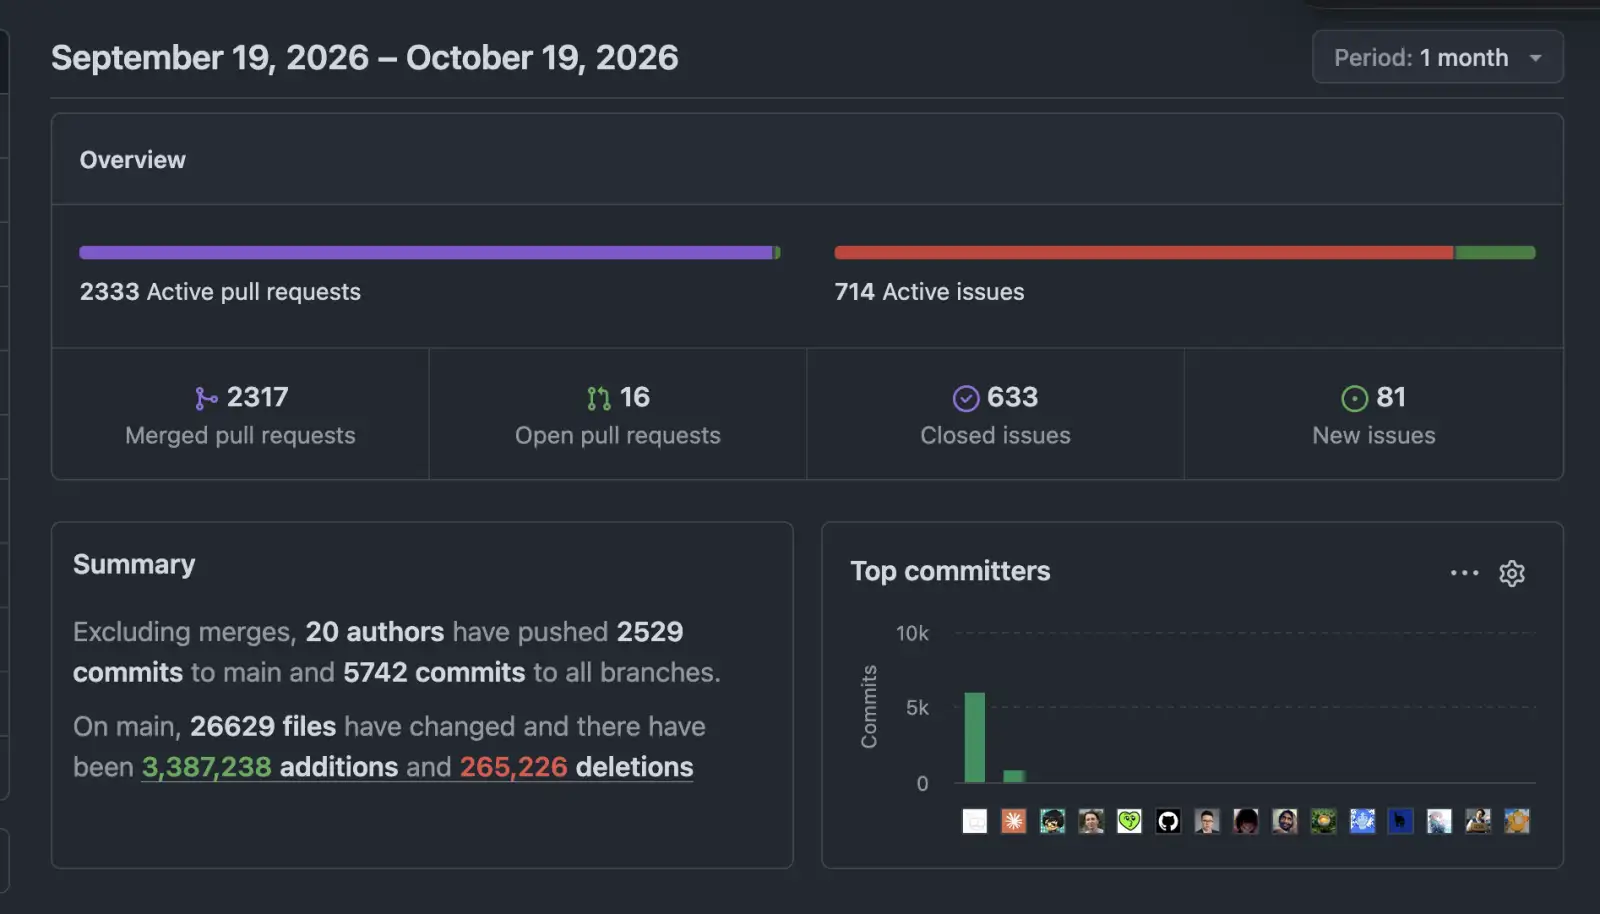Click the green new issue circle icon
The image size is (1600, 914).
(x=1354, y=399)
